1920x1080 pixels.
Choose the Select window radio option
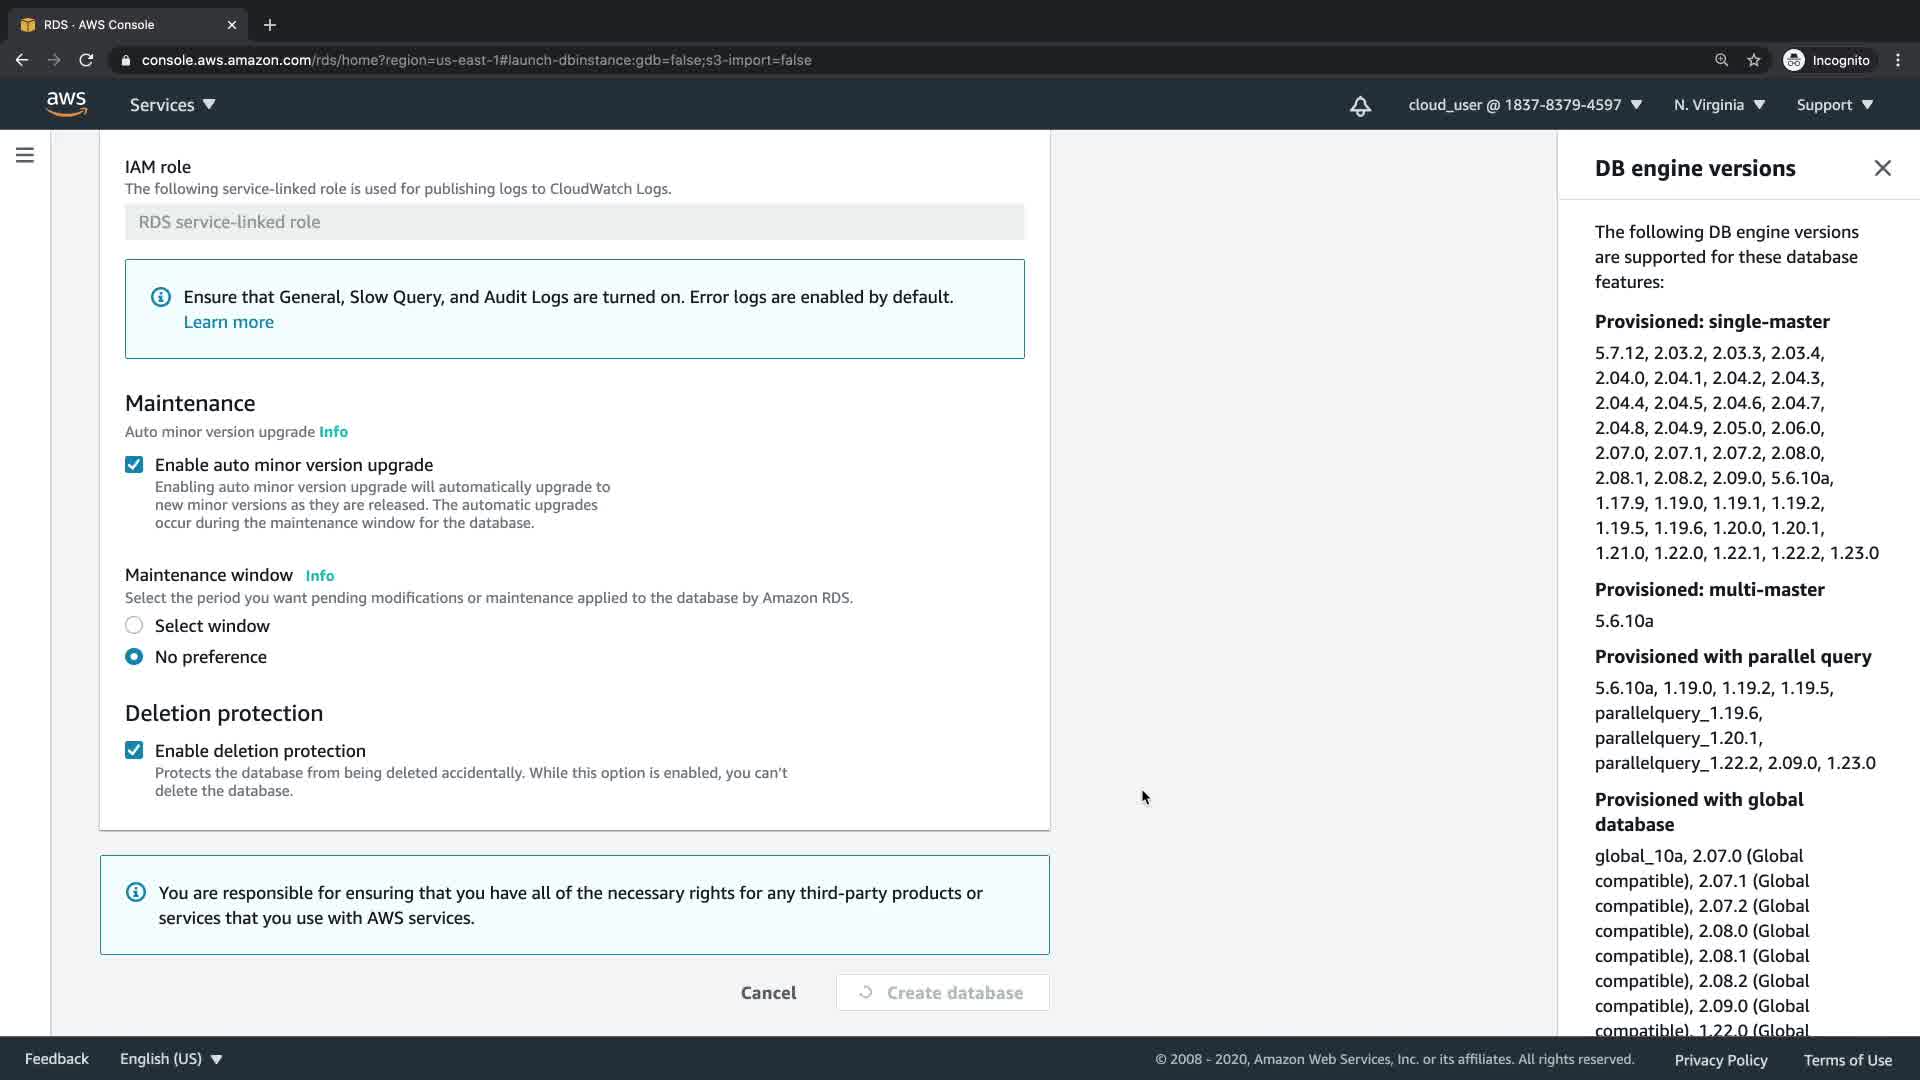click(x=134, y=626)
